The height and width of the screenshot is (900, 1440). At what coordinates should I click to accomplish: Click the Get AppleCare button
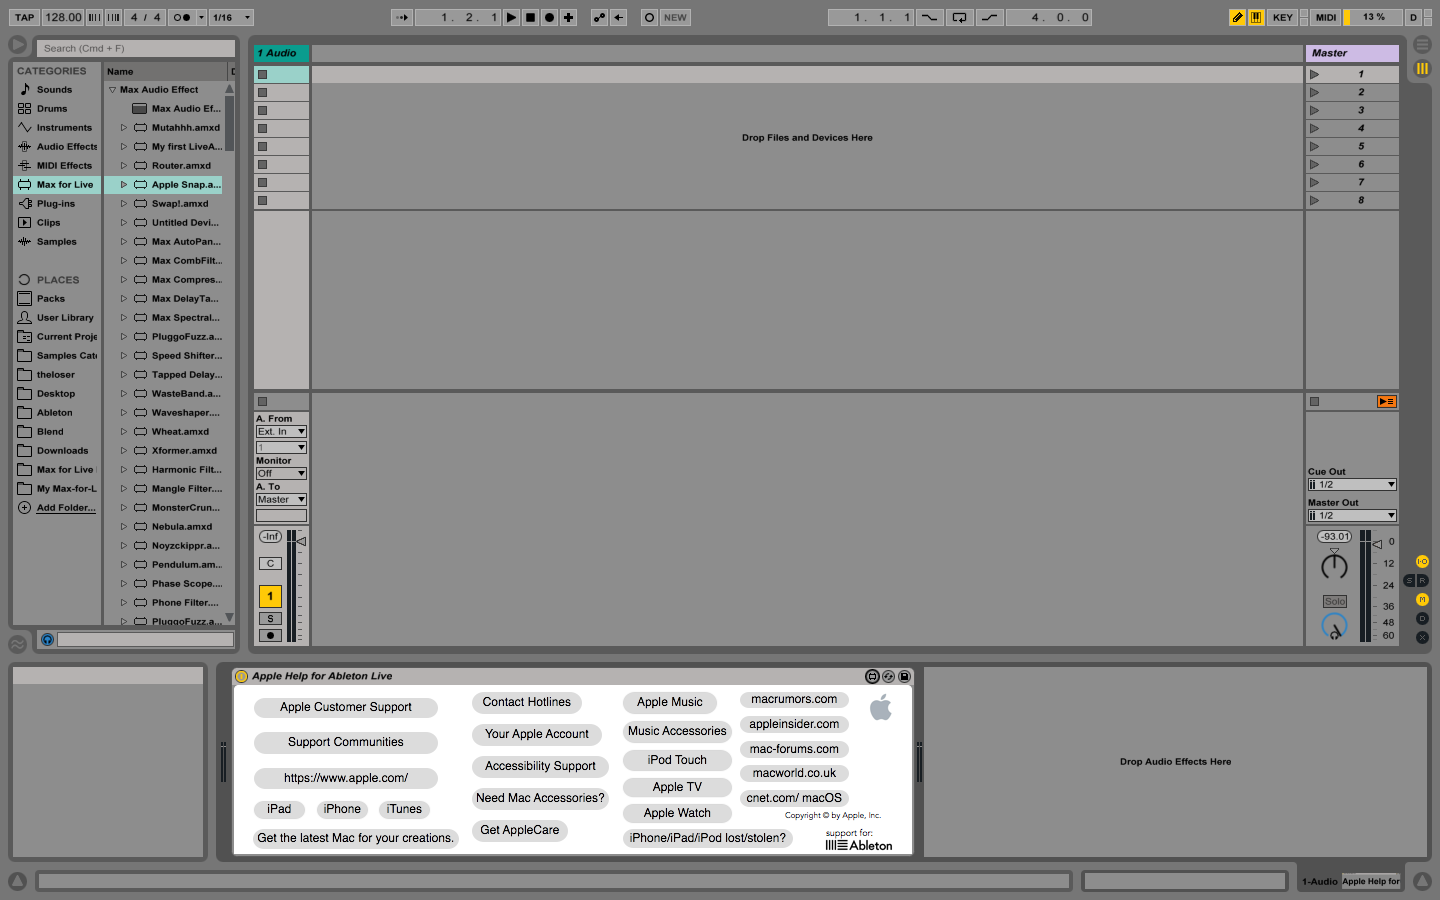coord(520,830)
